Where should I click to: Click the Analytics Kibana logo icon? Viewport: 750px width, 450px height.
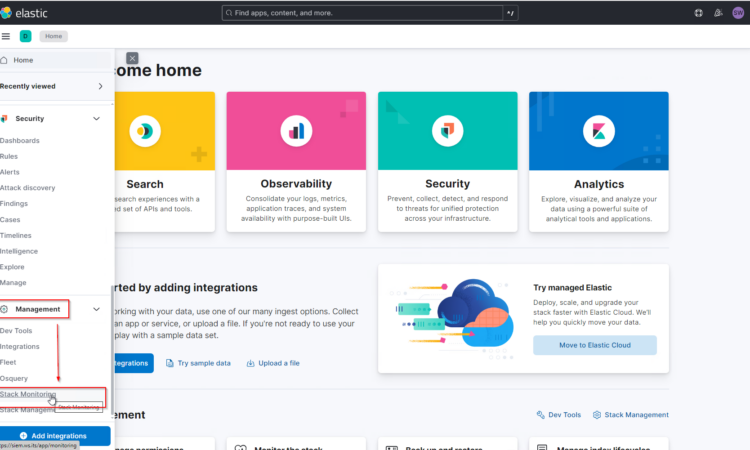pyautogui.click(x=599, y=131)
